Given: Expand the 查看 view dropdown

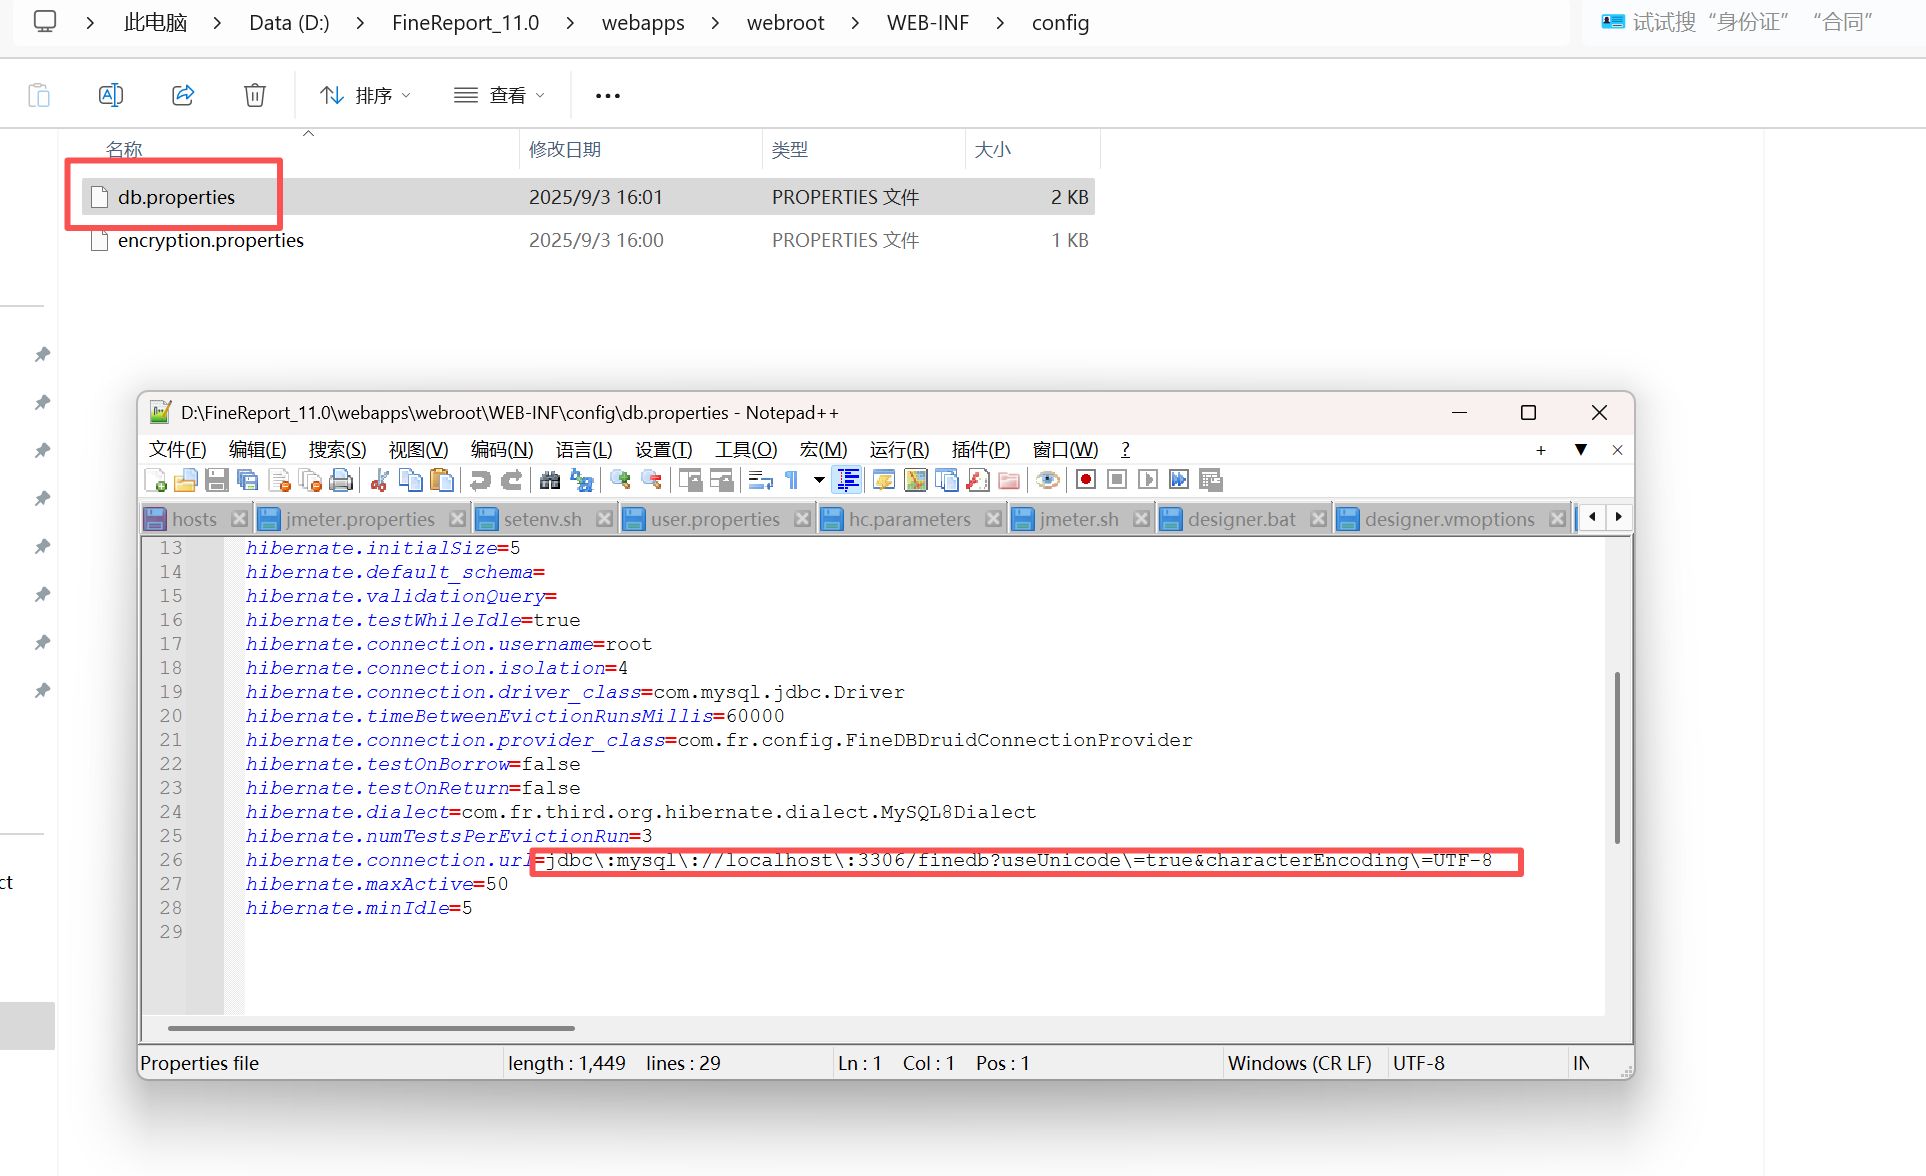Looking at the screenshot, I should pos(499,95).
